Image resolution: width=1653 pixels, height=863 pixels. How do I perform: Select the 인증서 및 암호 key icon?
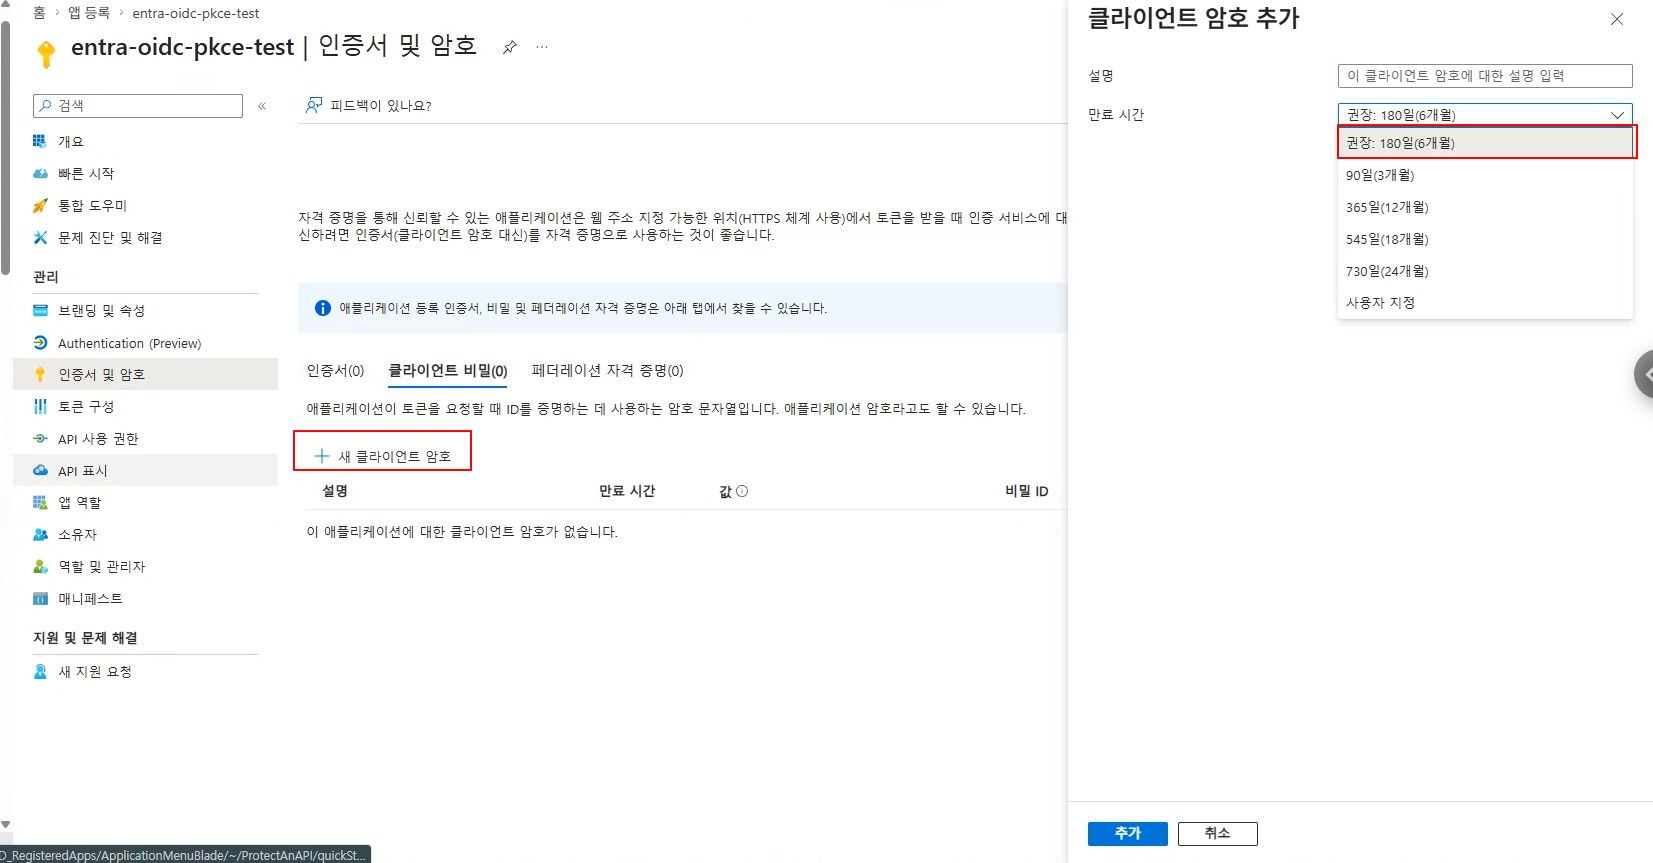click(x=40, y=374)
